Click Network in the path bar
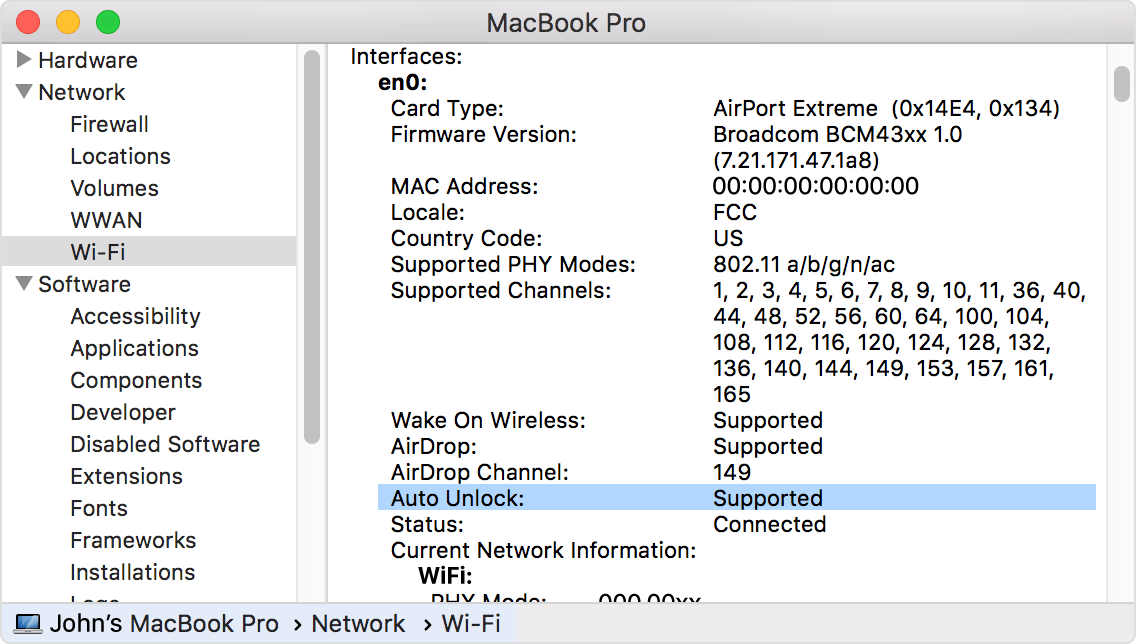The width and height of the screenshot is (1136, 644). 358,624
